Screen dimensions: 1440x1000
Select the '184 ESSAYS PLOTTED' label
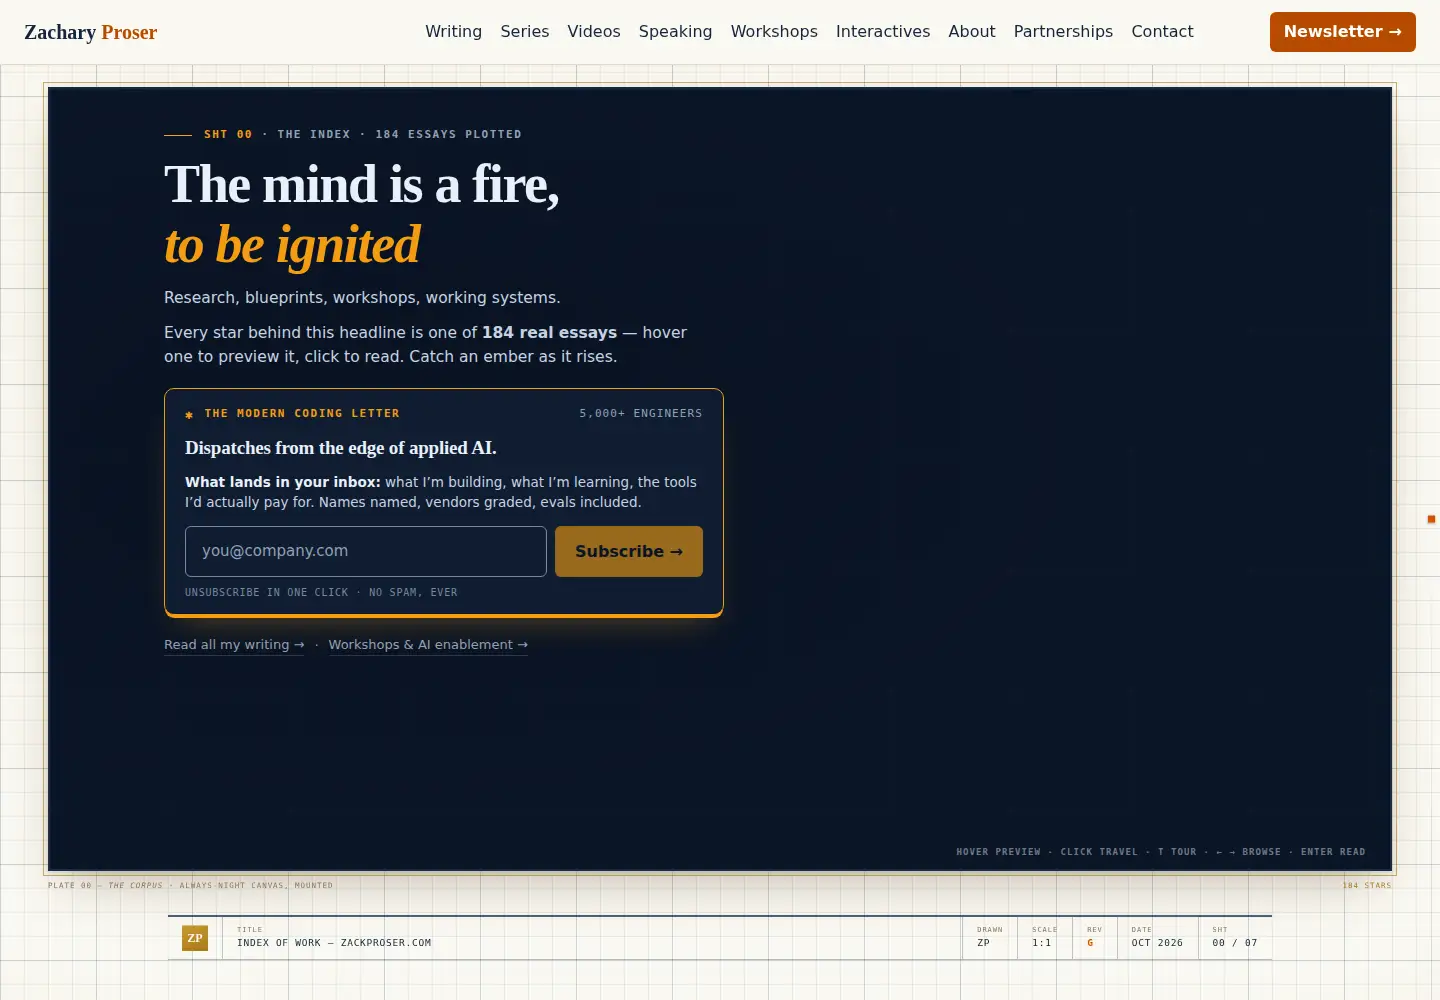tap(448, 134)
